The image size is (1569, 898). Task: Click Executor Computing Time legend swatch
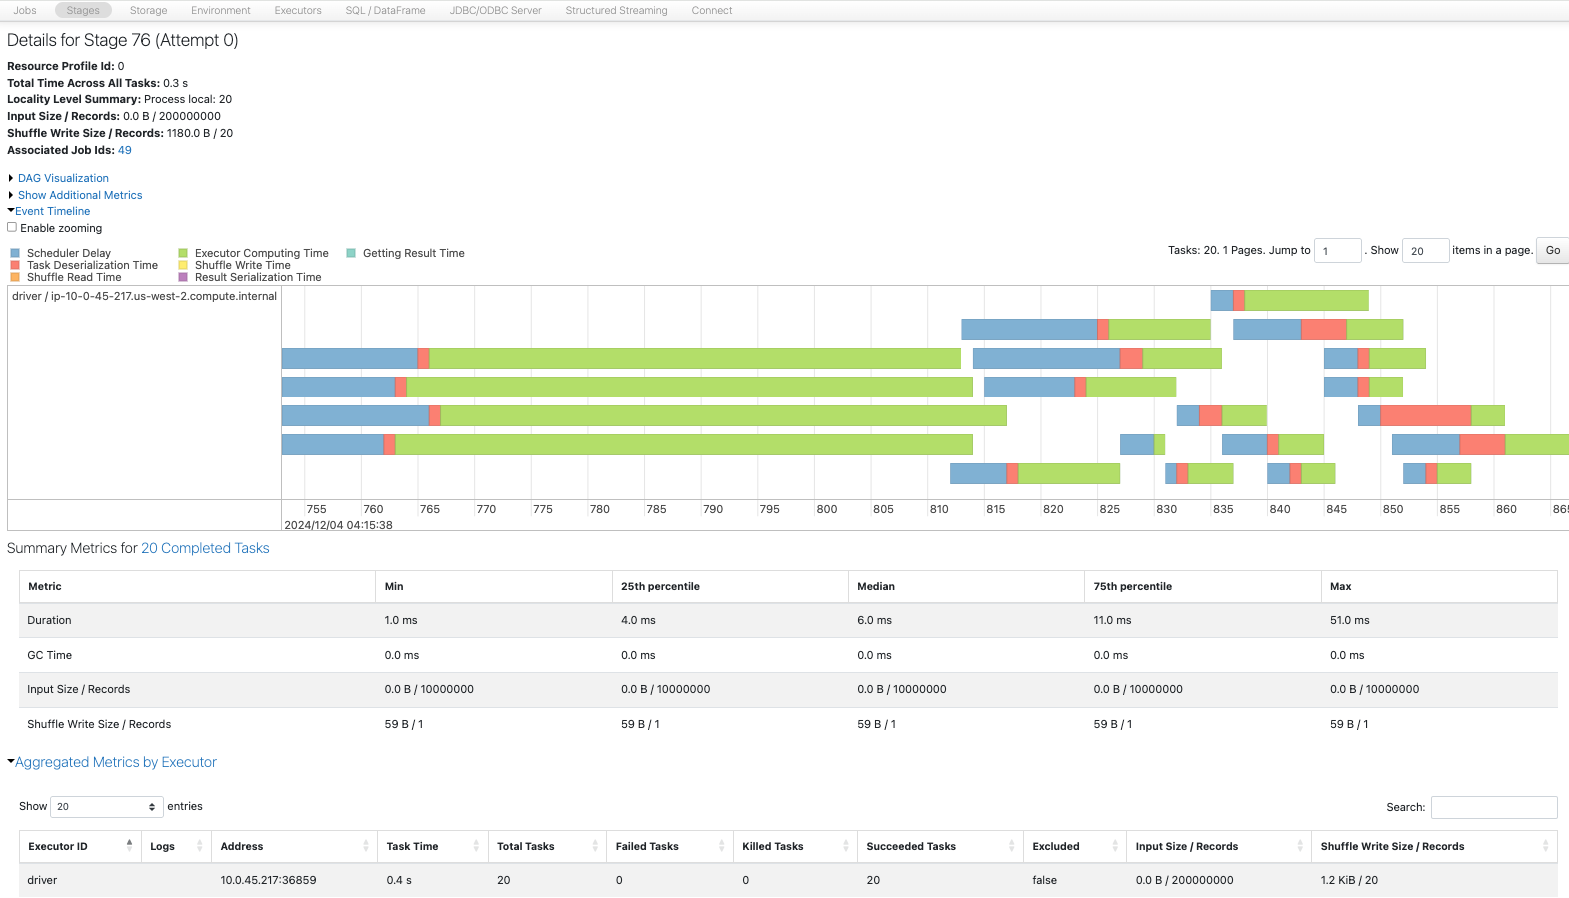point(183,253)
